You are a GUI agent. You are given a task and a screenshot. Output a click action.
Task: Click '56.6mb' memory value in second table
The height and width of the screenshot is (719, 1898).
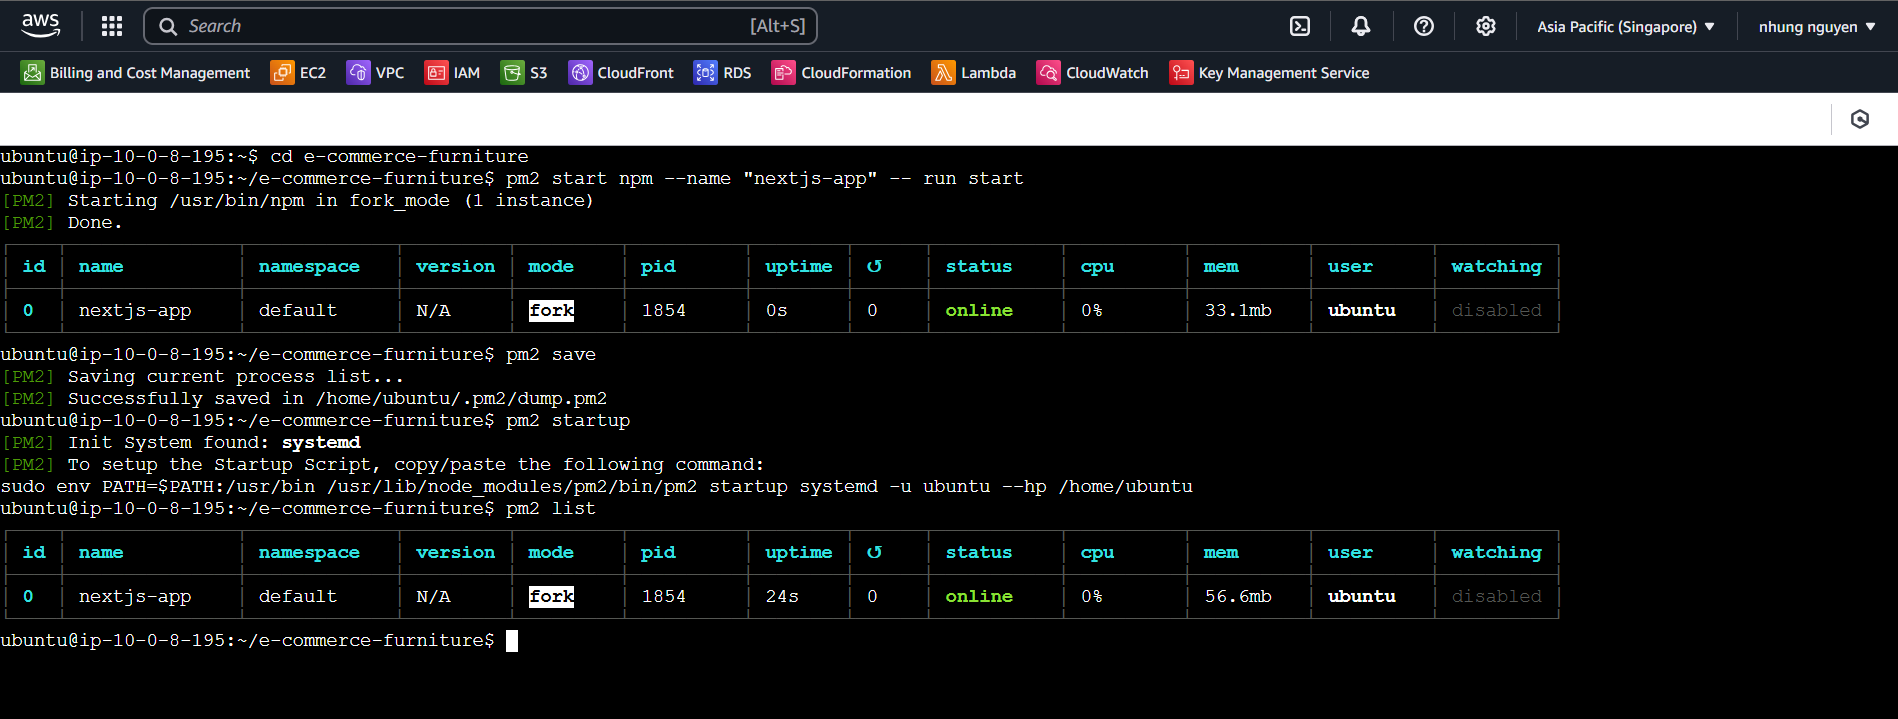pos(1238,597)
